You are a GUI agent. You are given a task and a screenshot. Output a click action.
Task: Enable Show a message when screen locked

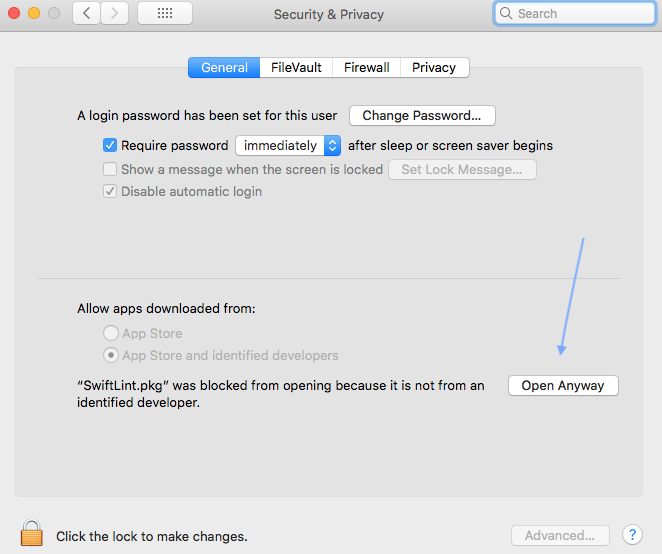110,169
